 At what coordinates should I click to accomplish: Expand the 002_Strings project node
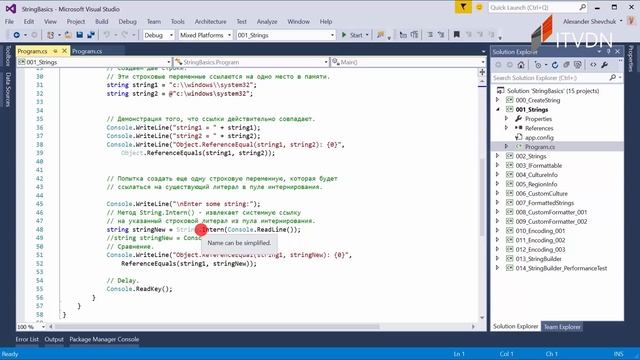[x=498, y=156]
